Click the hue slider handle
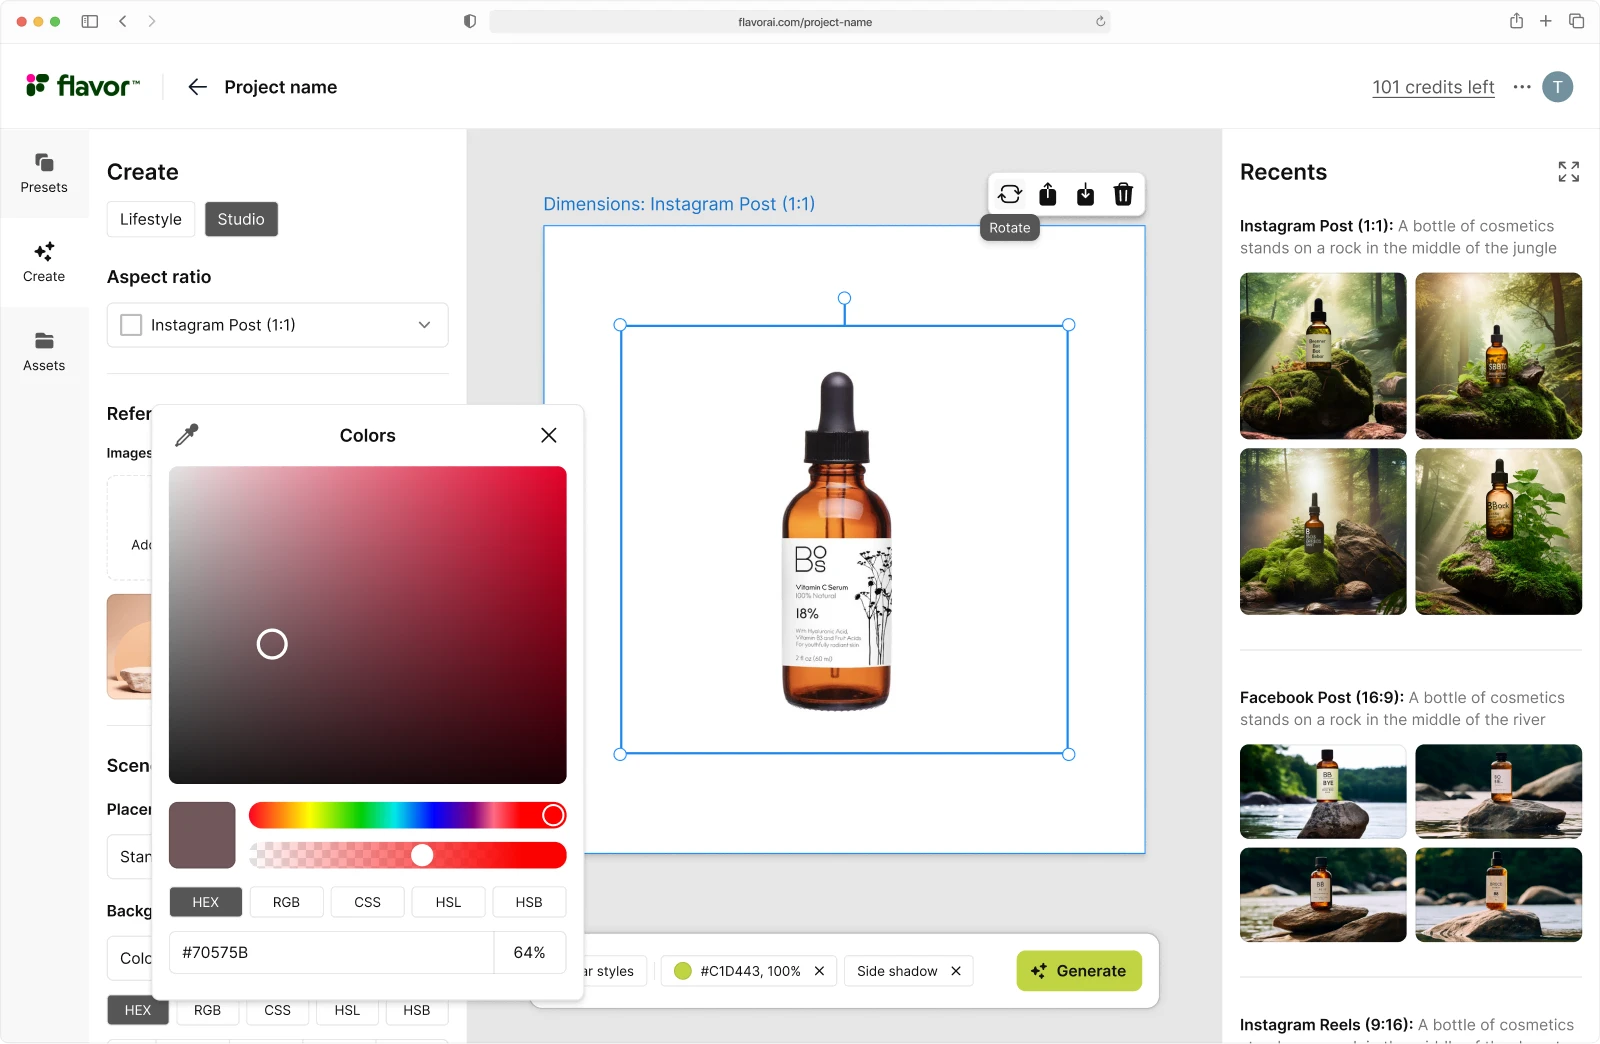This screenshot has height=1044, width=1600. click(553, 815)
